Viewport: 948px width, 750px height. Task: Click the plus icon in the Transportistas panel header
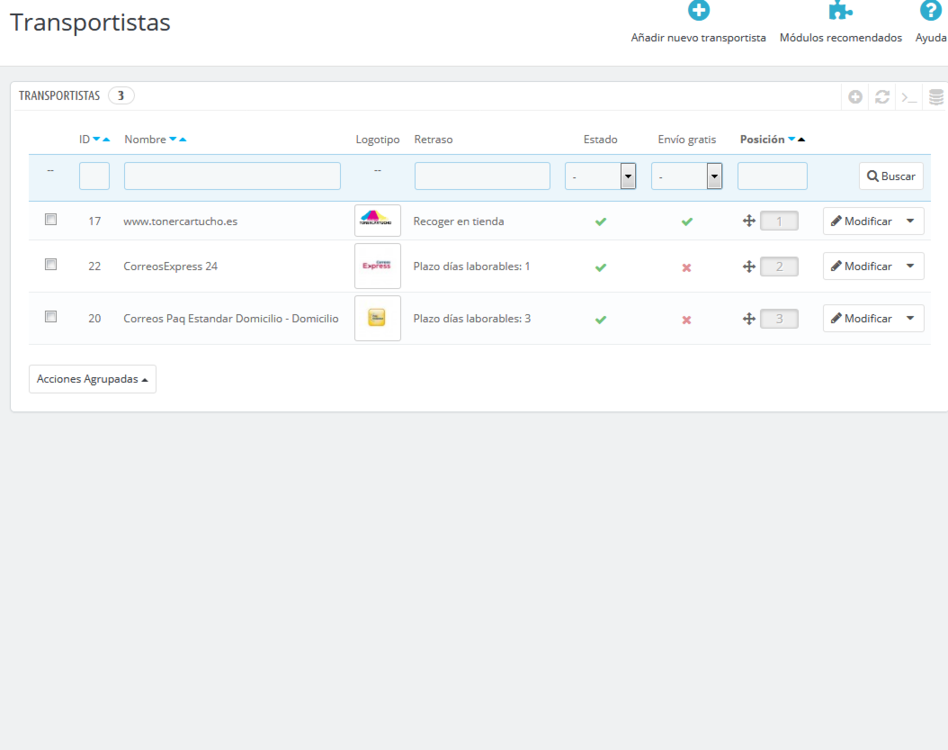856,97
